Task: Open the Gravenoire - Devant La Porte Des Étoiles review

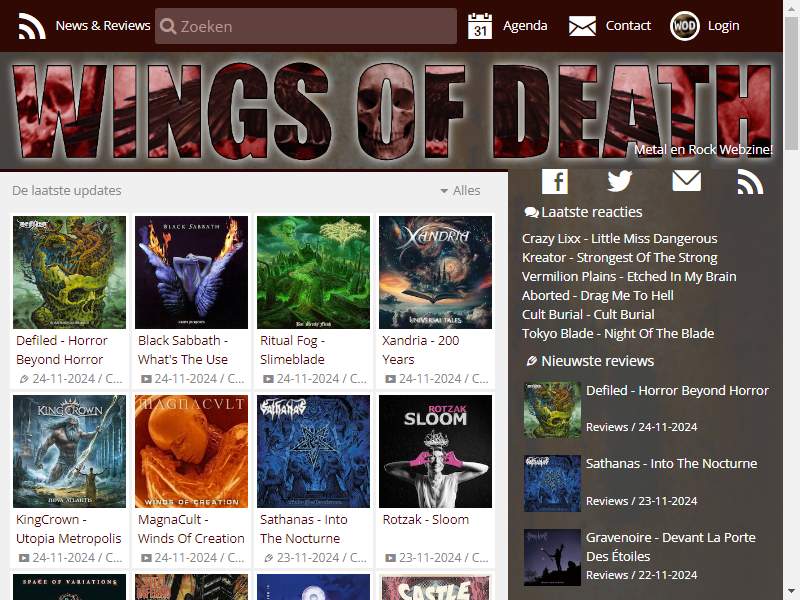Action: click(x=670, y=547)
